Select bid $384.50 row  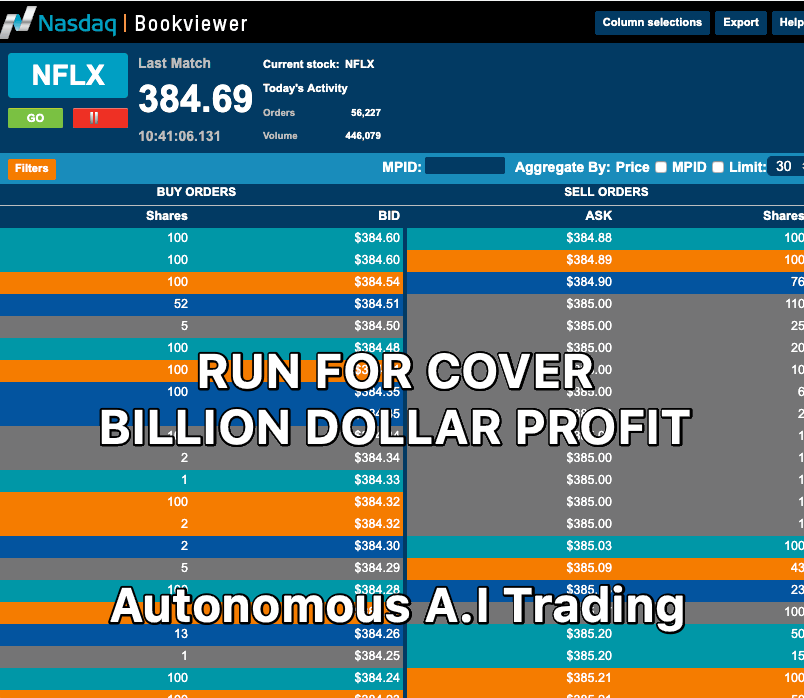202,326
